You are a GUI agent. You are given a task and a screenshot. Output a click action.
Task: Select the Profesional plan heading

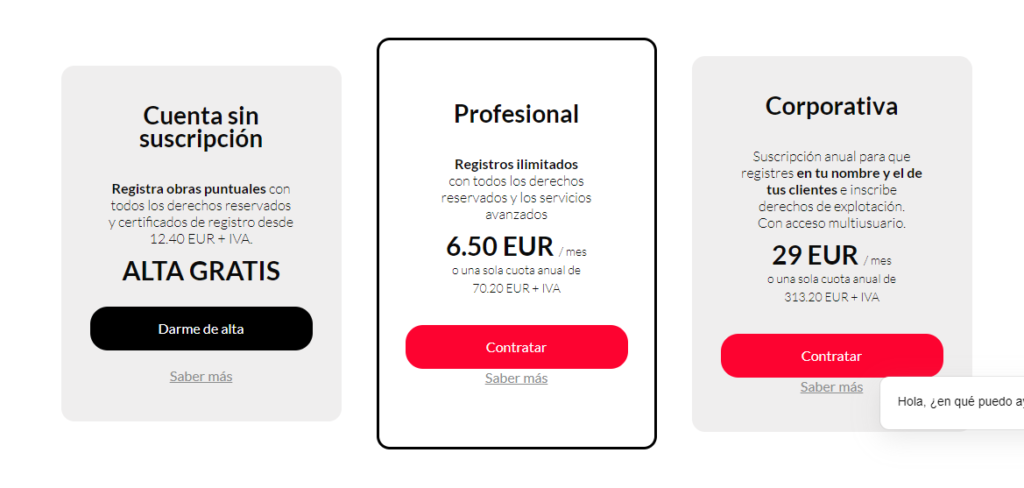517,114
